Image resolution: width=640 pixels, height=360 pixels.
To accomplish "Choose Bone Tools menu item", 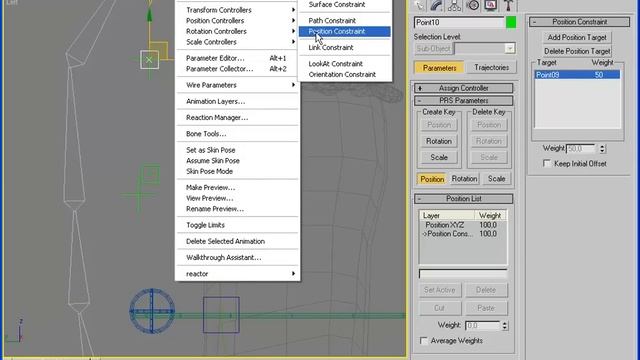I will click(239, 134).
